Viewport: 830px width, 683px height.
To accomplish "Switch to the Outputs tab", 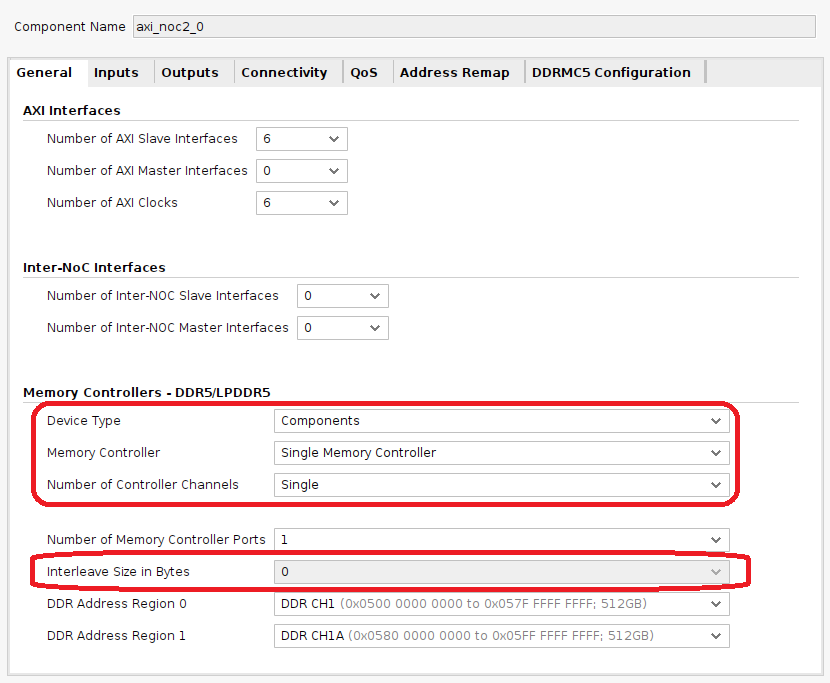I will (x=190, y=72).
